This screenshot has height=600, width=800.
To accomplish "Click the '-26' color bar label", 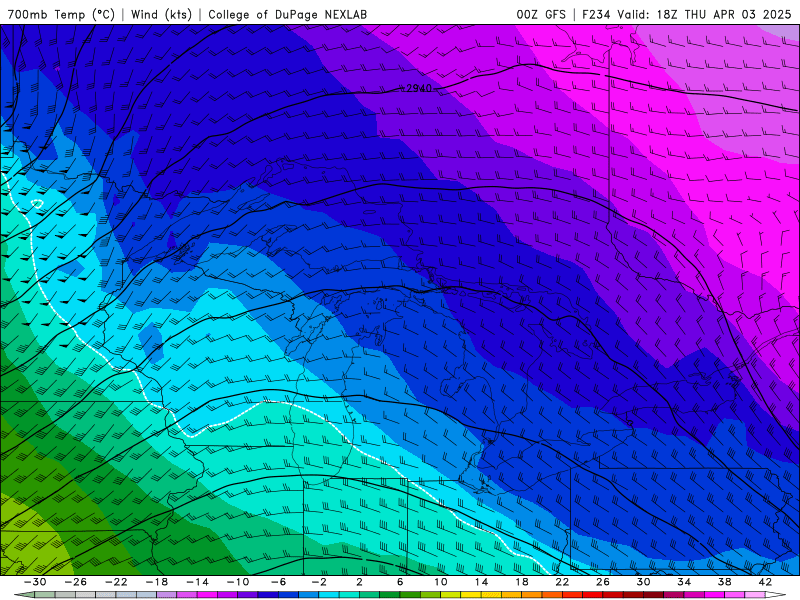I will (x=76, y=582).
